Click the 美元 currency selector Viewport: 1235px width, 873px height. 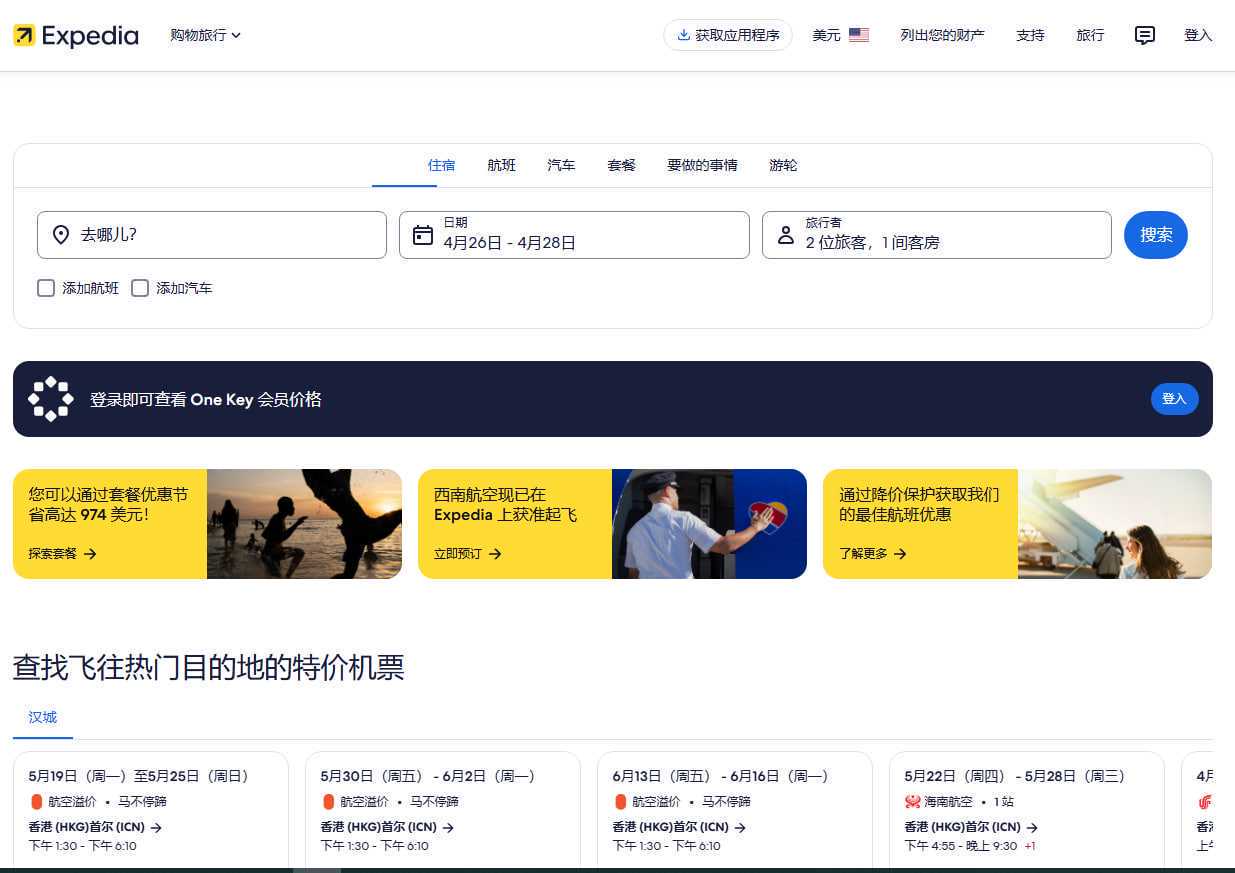click(x=840, y=35)
